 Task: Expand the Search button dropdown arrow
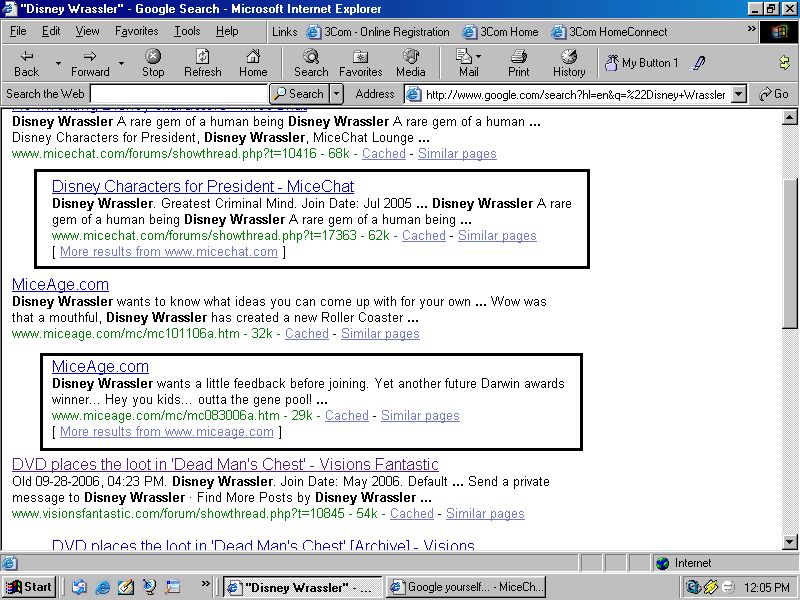(x=336, y=94)
